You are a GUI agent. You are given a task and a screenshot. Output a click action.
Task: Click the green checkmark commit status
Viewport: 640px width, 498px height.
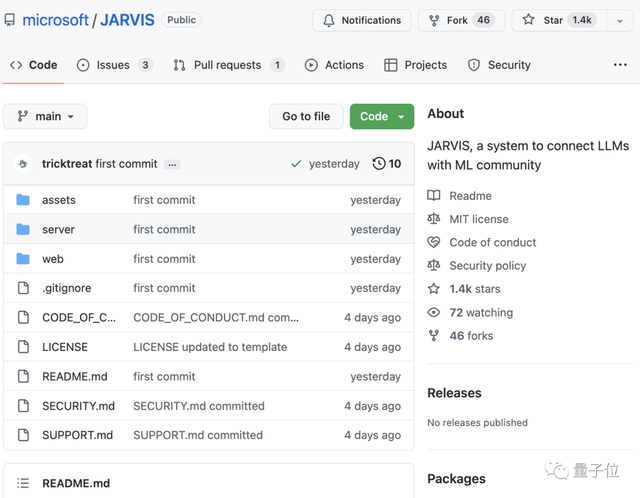click(x=295, y=164)
